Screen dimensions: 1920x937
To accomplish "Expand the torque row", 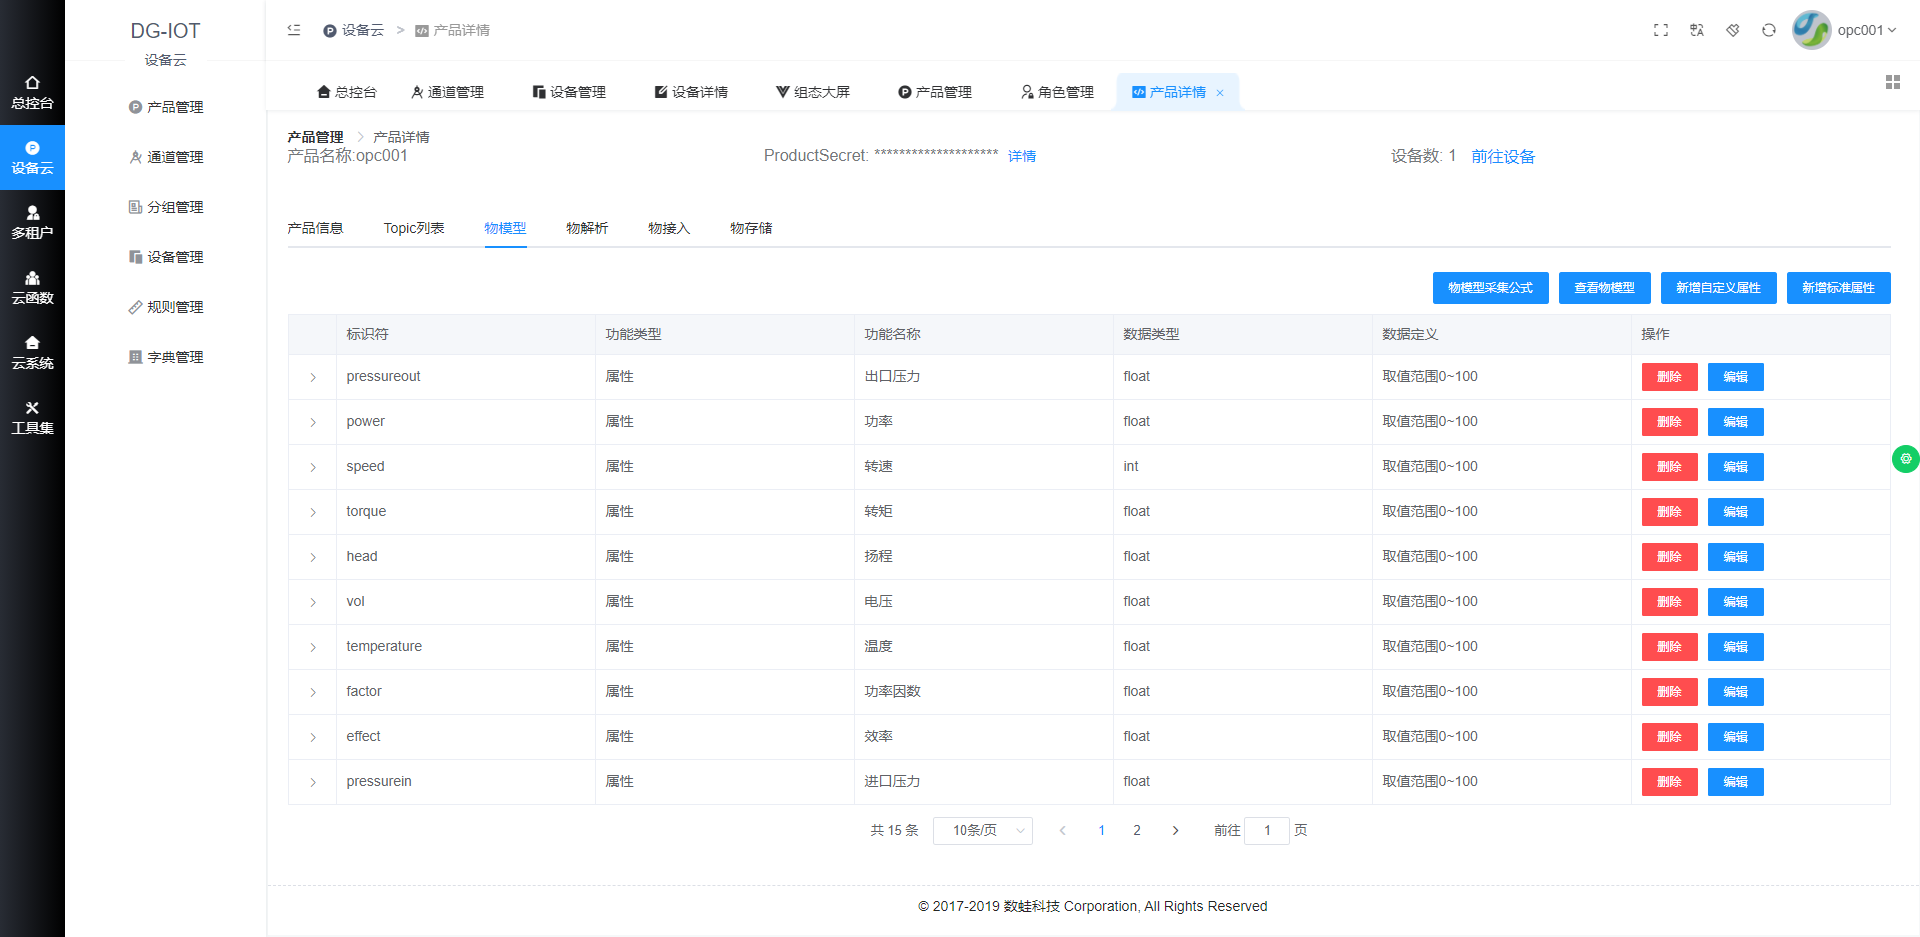I will (x=313, y=512).
